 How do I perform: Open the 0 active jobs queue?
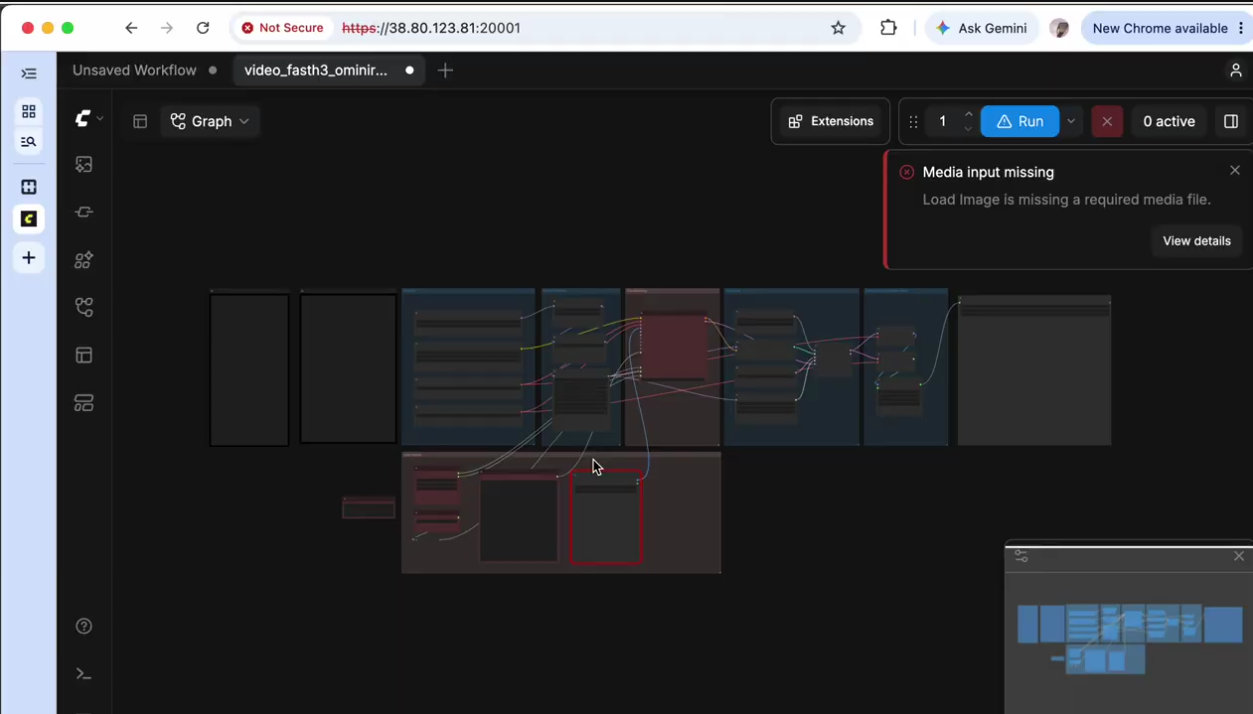(x=1169, y=121)
